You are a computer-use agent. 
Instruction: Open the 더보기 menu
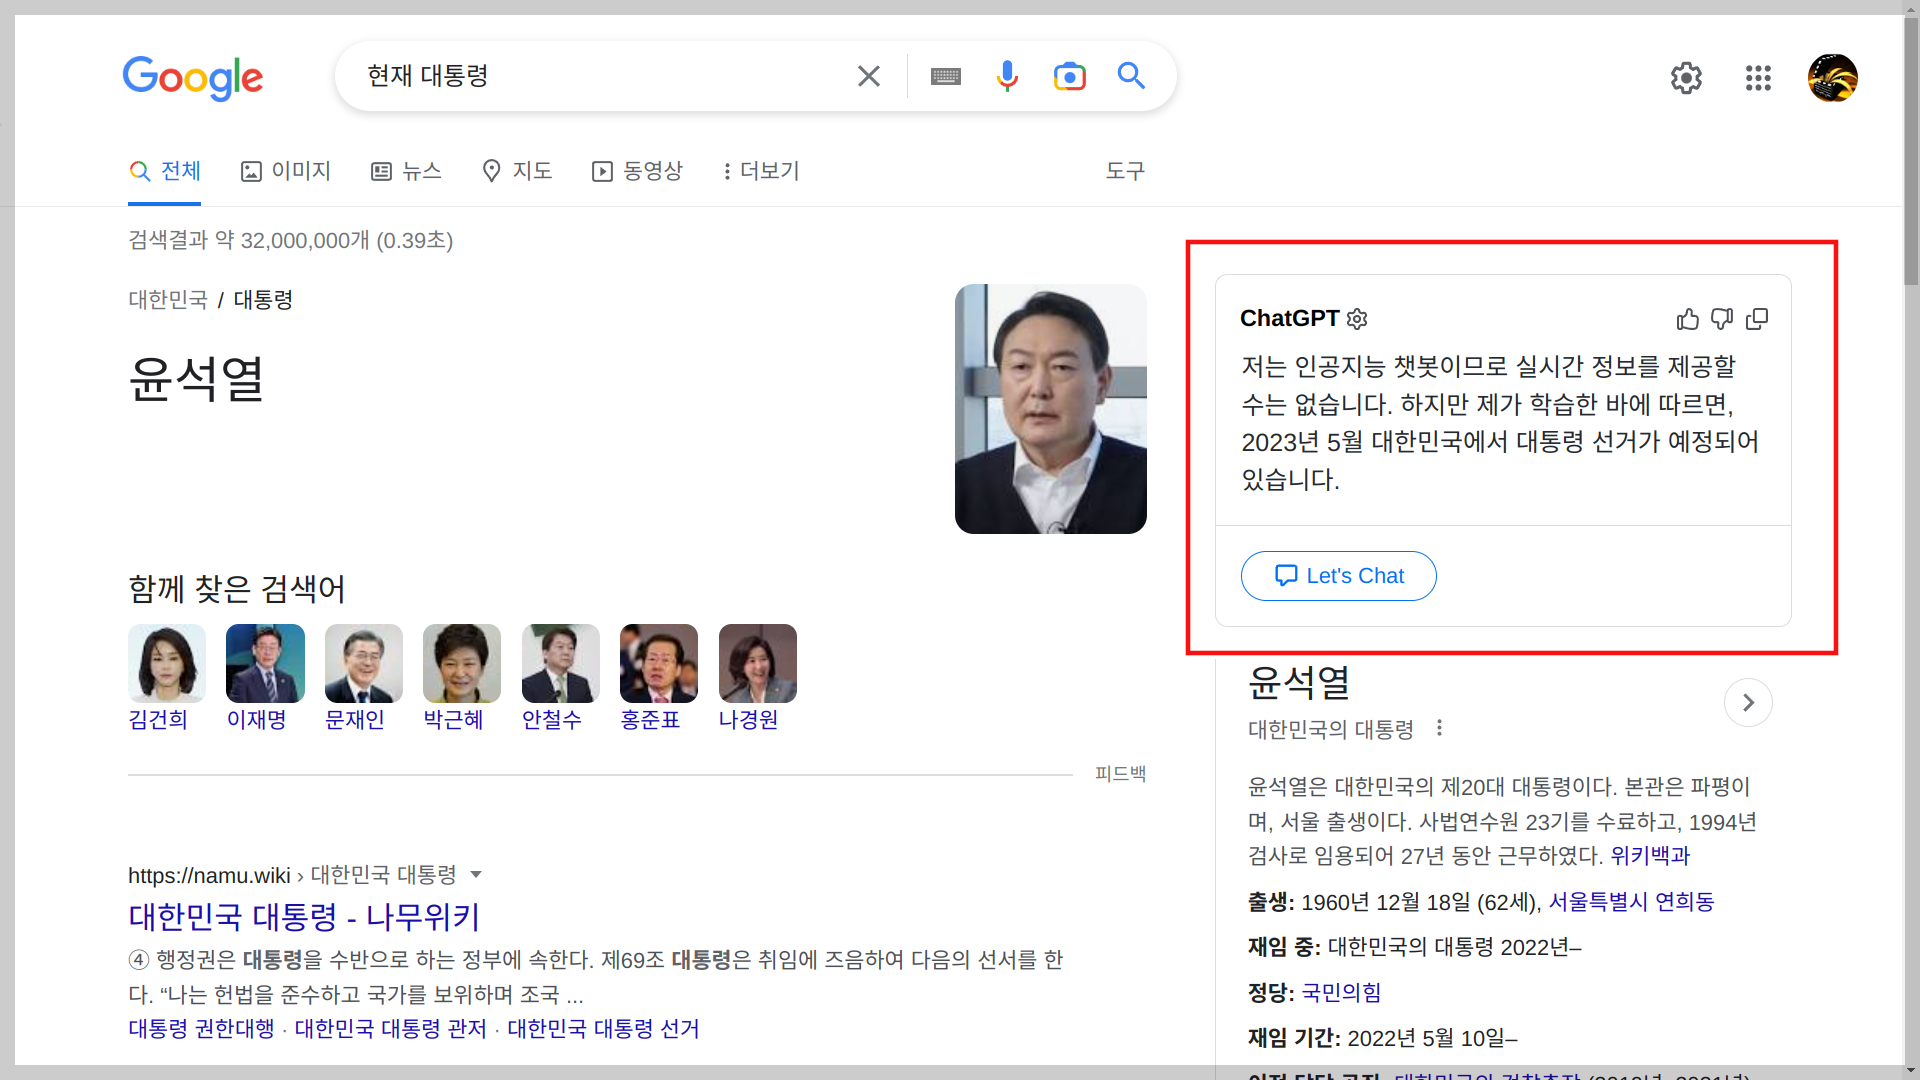[x=761, y=171]
